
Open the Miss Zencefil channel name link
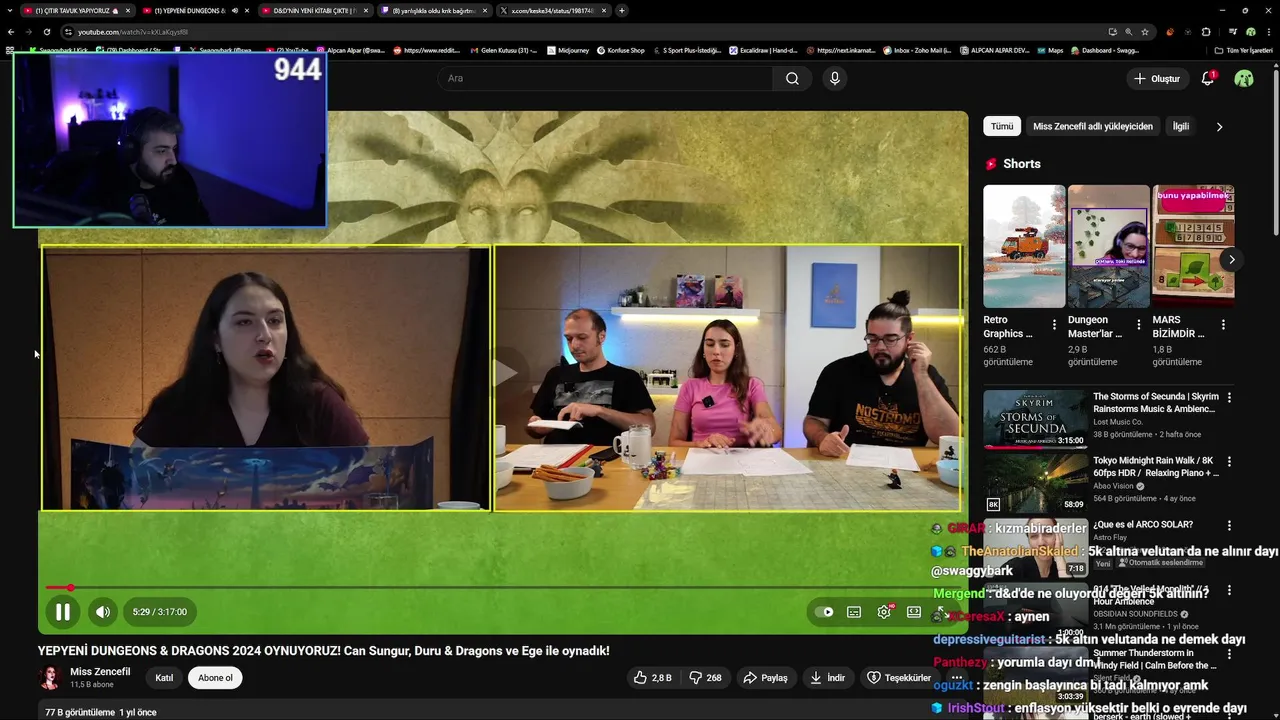click(100, 672)
